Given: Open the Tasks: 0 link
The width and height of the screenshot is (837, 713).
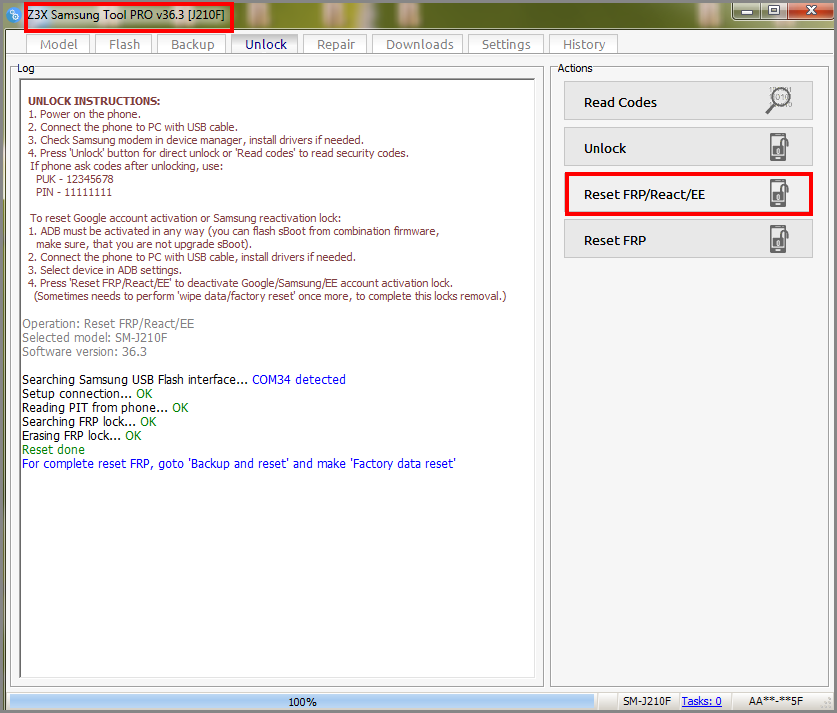Looking at the screenshot, I should 701,701.
